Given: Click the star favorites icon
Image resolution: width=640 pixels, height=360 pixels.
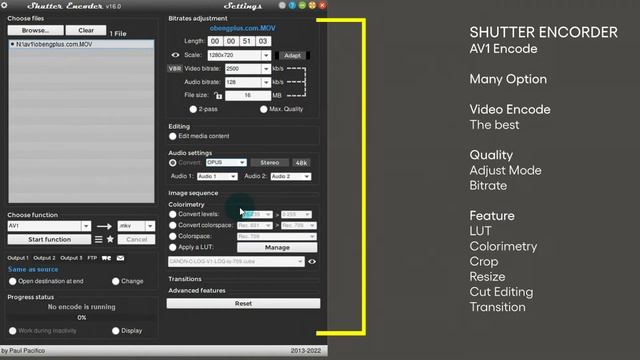Looking at the screenshot, I should point(110,240).
